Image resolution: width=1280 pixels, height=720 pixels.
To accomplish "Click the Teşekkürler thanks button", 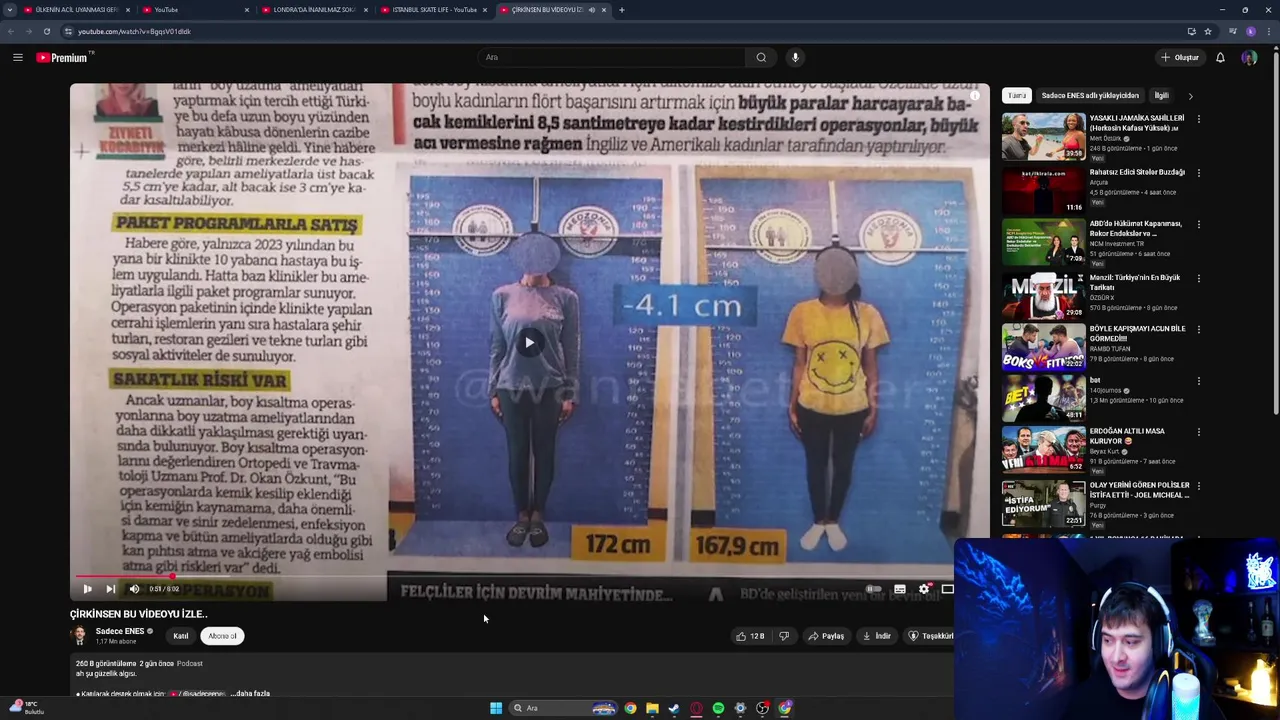I will coord(929,636).
